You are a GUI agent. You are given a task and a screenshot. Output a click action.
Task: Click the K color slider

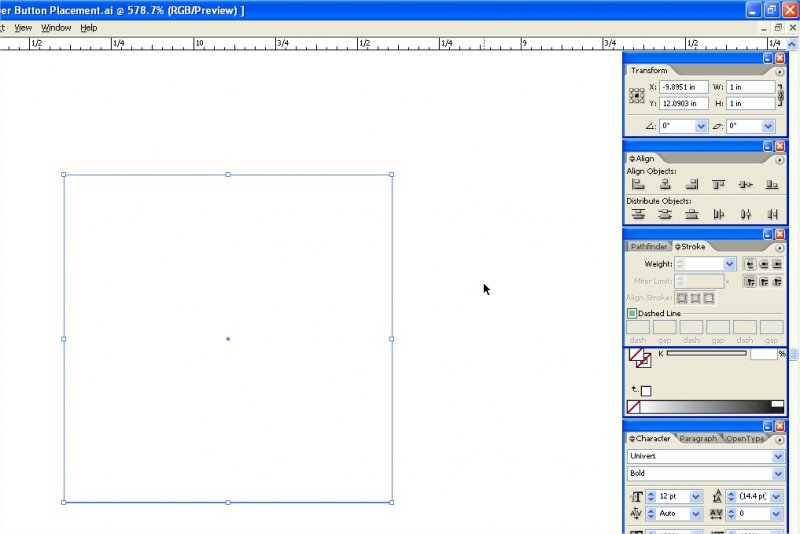707,353
